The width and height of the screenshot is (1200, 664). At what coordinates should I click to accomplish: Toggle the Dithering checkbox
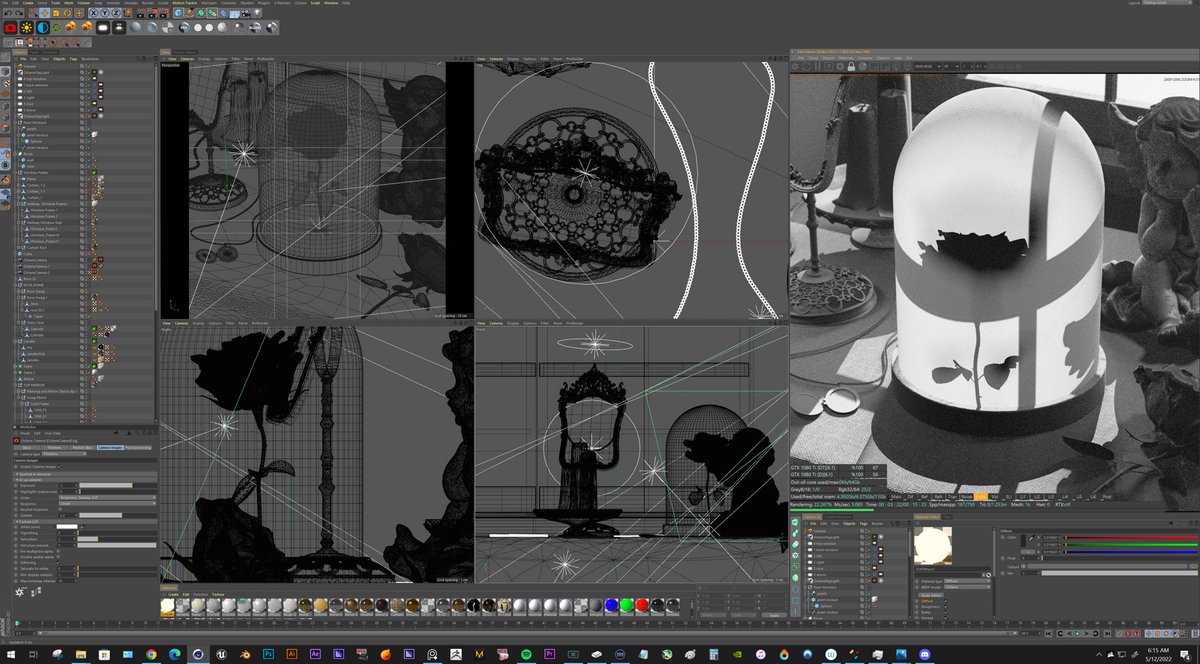coord(58,563)
